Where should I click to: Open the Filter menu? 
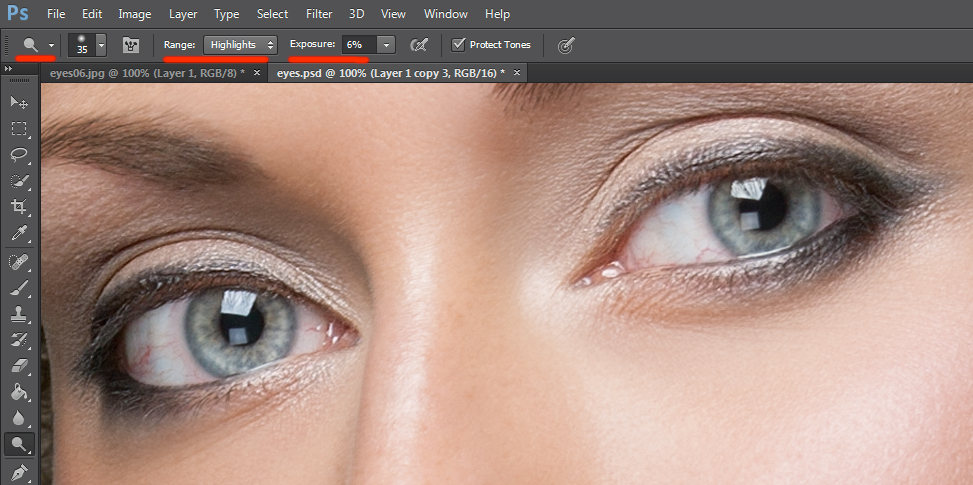[x=319, y=14]
